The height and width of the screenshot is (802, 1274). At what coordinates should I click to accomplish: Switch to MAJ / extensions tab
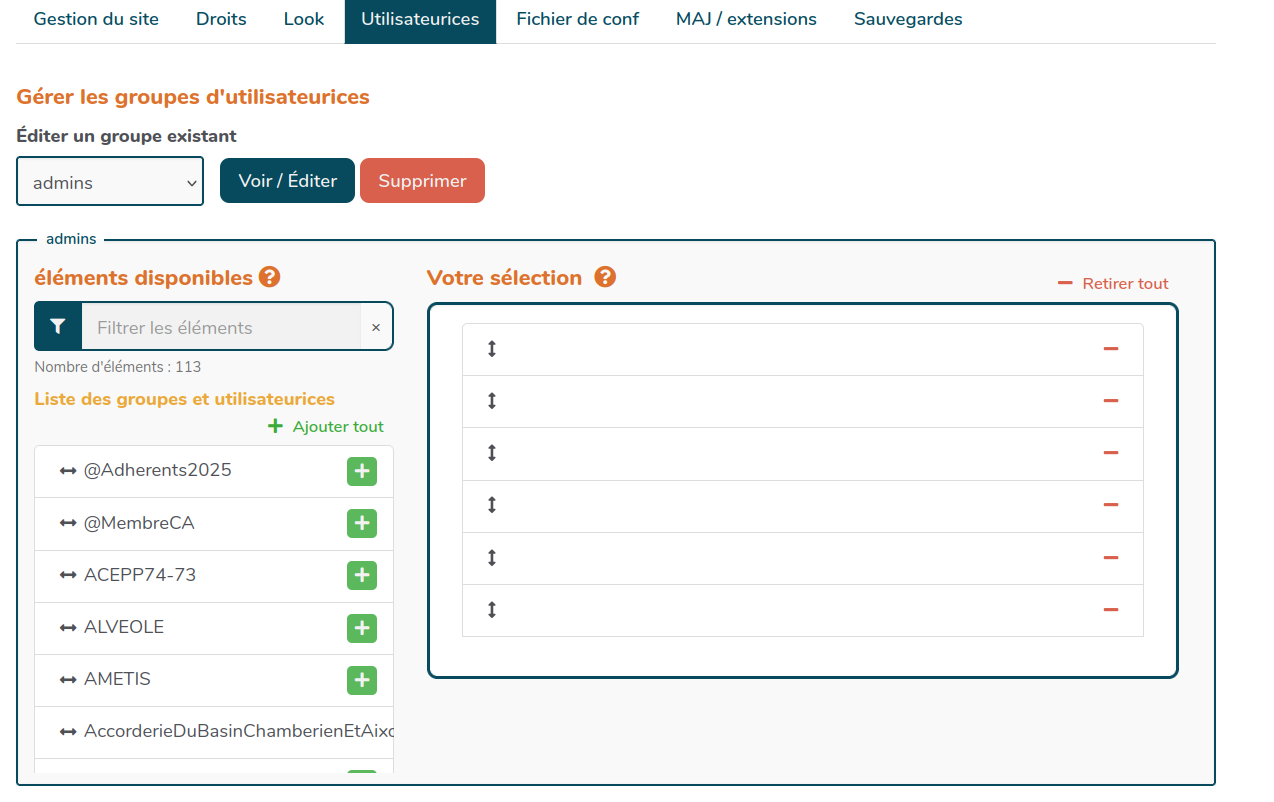point(746,20)
